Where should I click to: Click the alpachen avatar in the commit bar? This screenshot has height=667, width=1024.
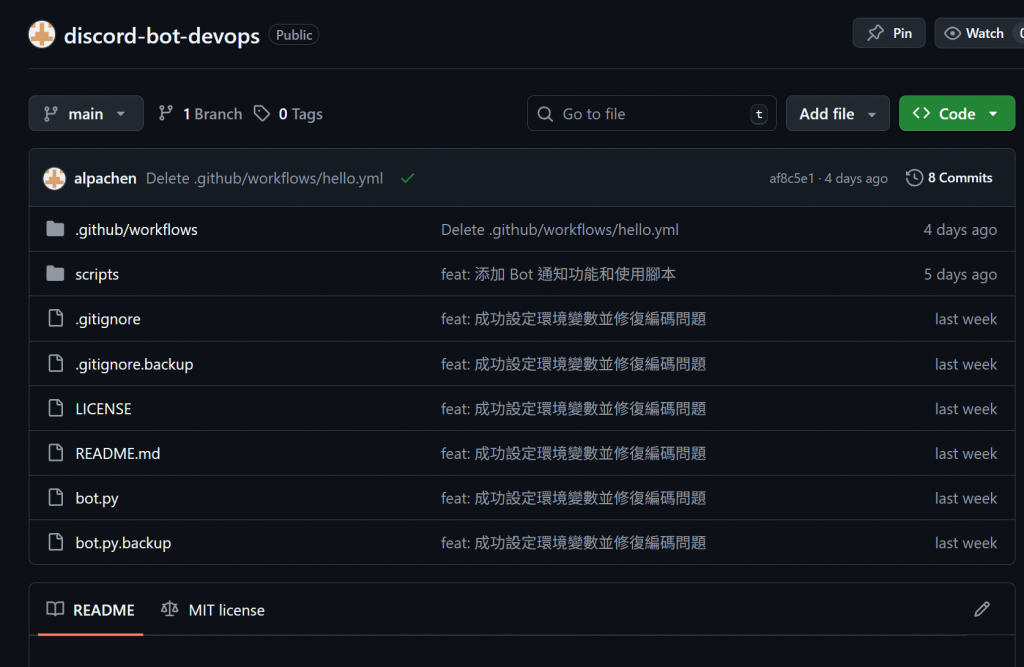[54, 178]
